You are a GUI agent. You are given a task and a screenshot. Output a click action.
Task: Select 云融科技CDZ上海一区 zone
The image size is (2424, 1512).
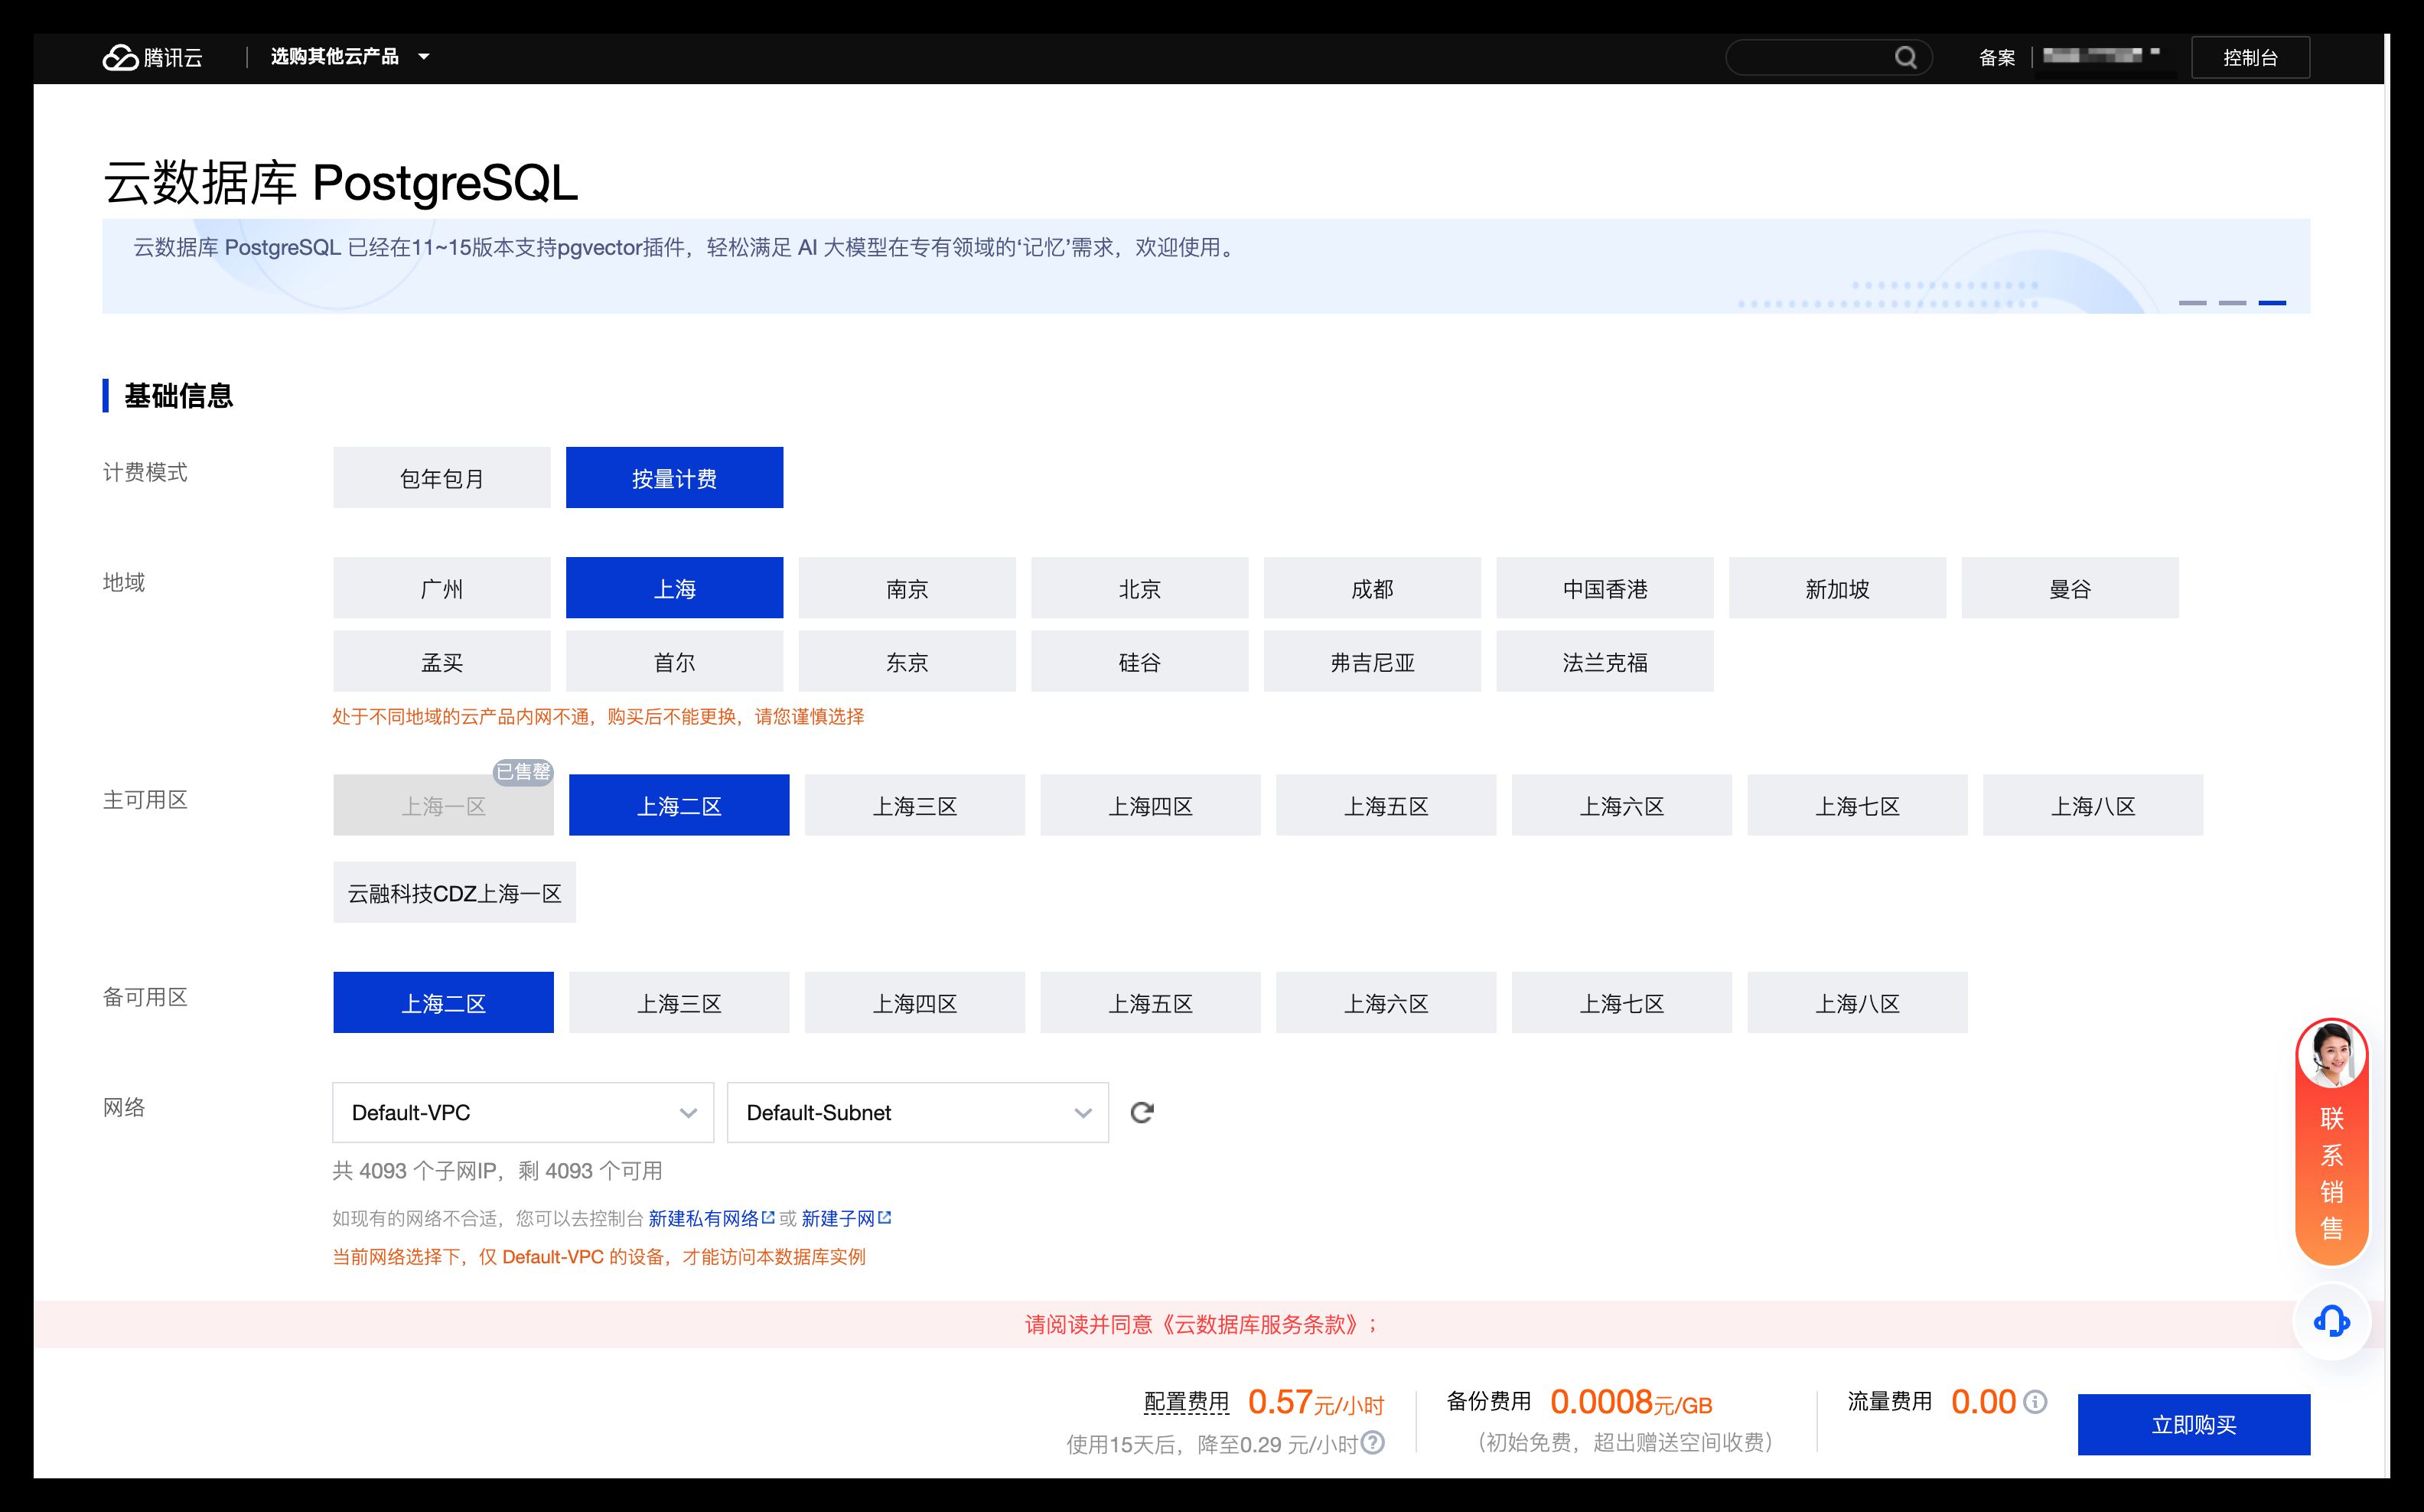pos(454,892)
